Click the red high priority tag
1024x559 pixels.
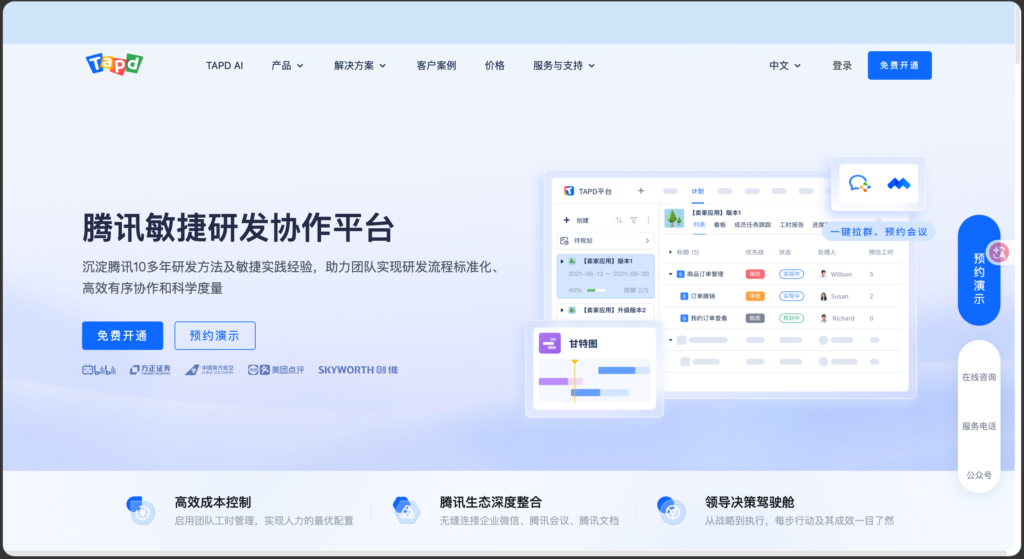point(755,274)
